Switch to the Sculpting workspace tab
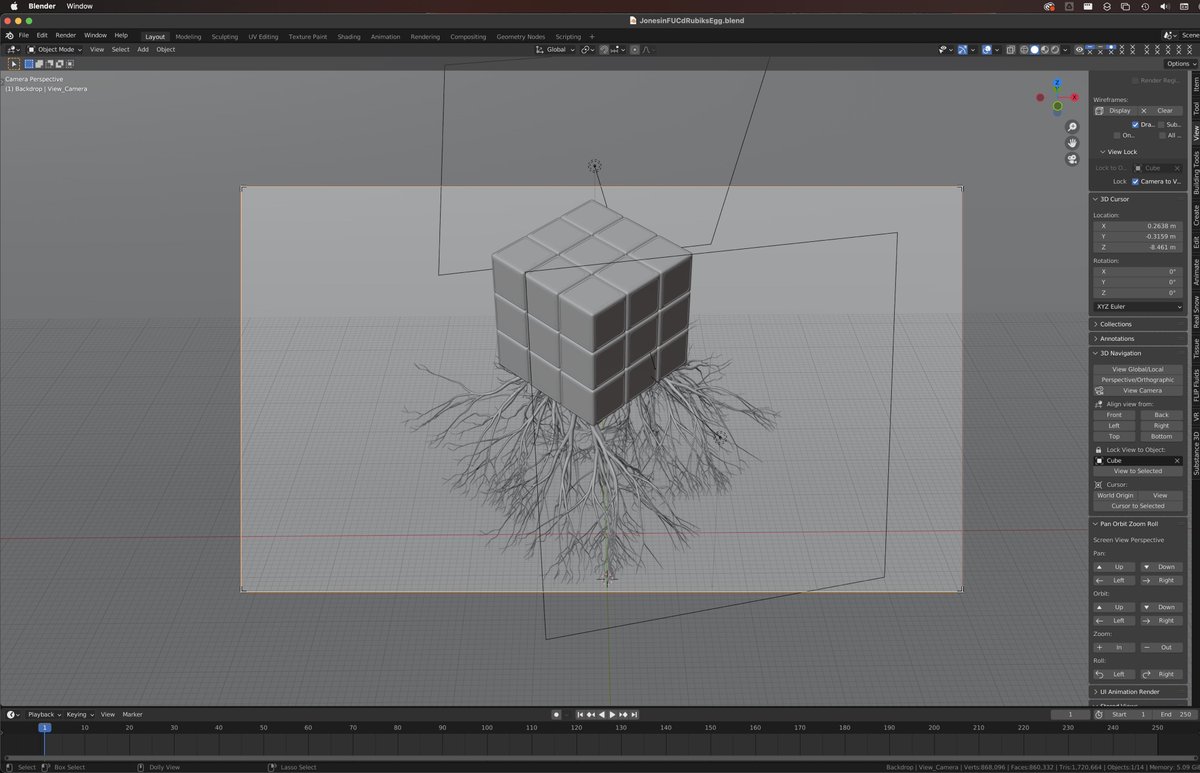The width and height of the screenshot is (1200, 773). click(x=225, y=37)
